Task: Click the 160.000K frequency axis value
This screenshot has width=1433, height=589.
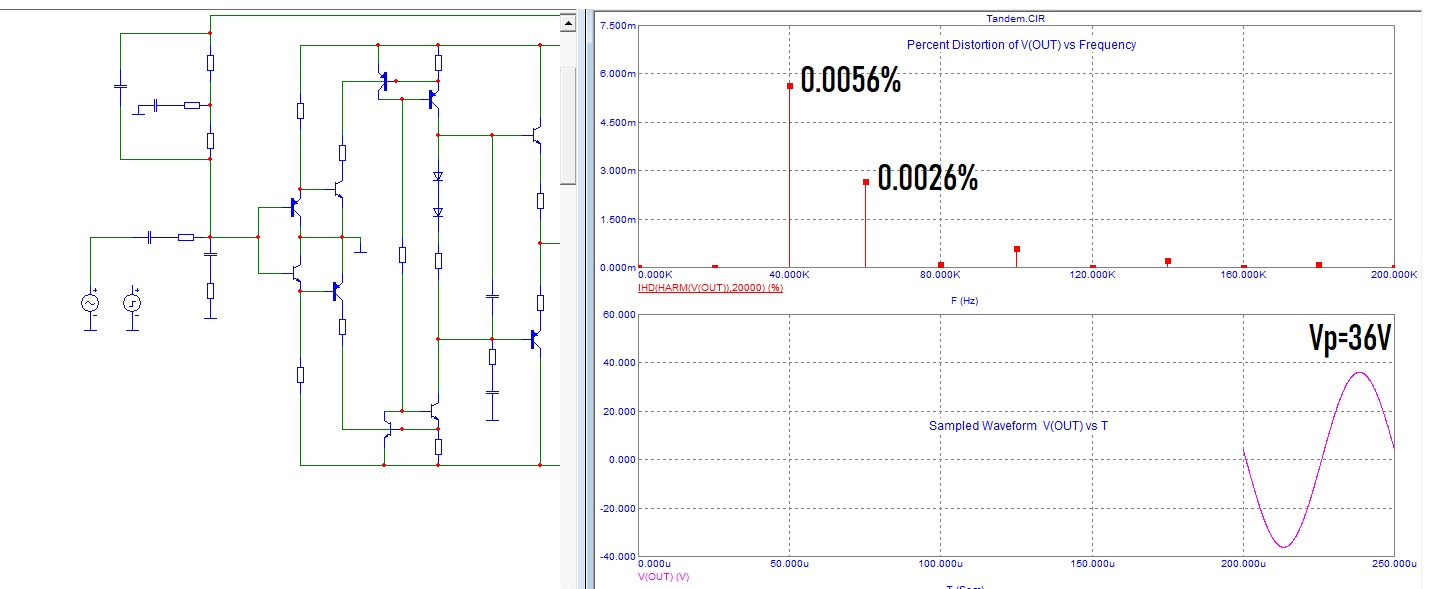Action: (x=1242, y=274)
